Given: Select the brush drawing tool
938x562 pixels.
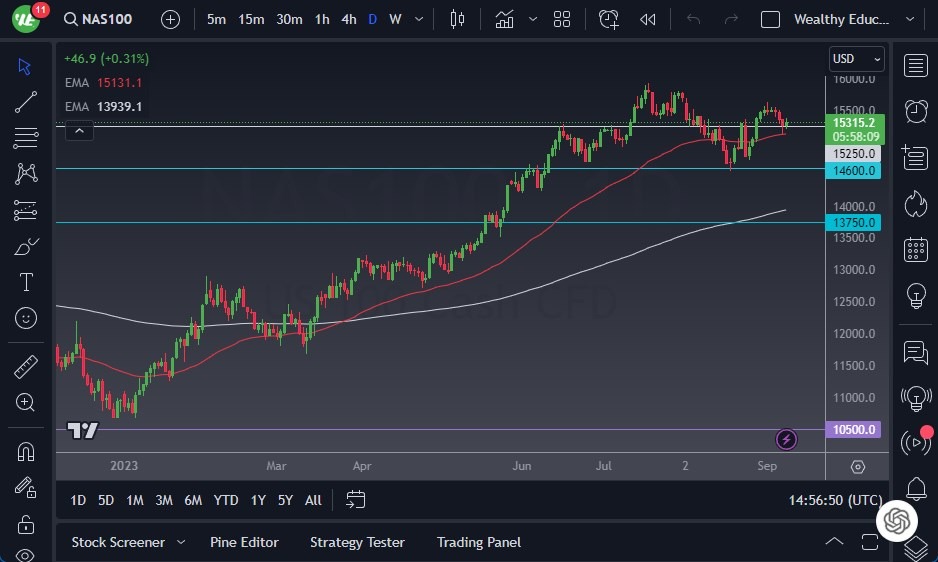Looking at the screenshot, I should pos(26,246).
